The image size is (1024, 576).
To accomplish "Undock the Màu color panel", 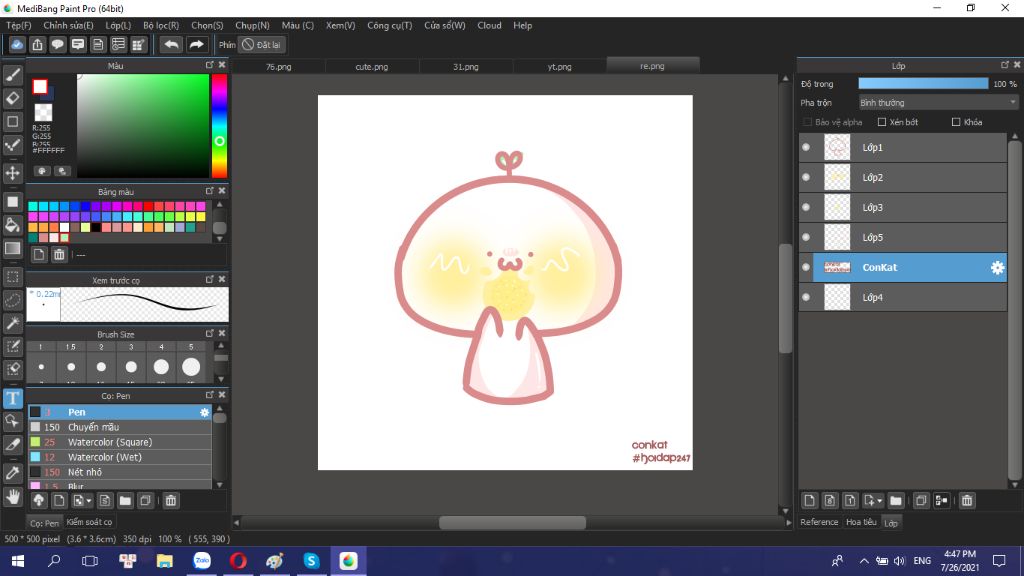I will click(210, 65).
